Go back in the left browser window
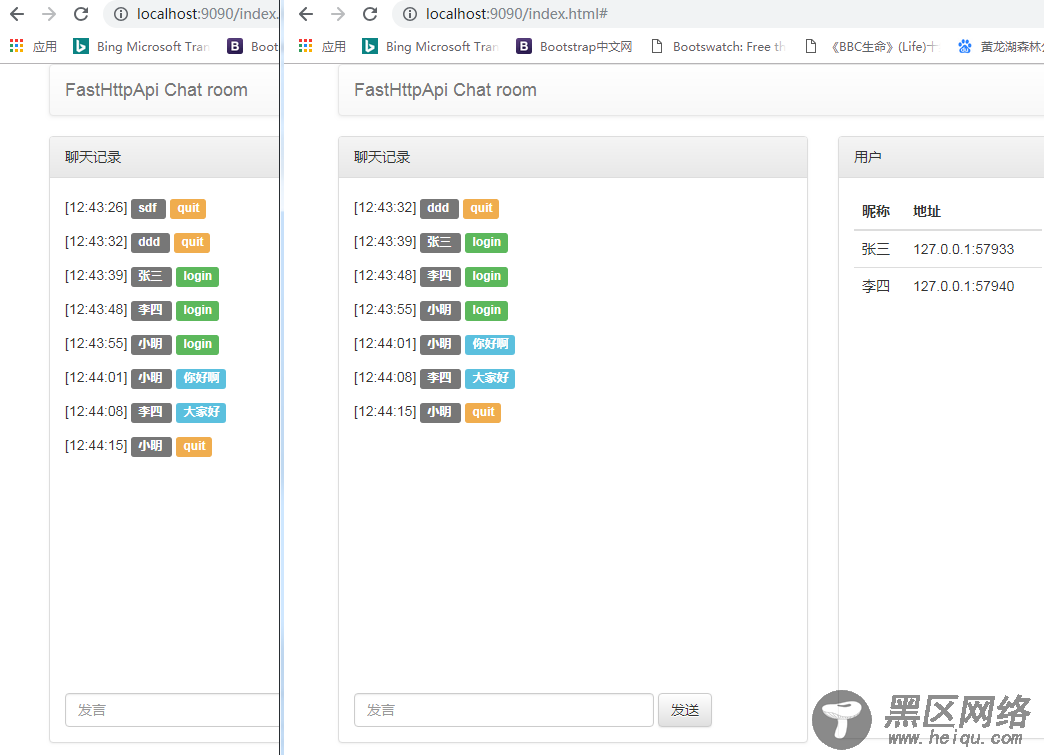Viewport: 1044px width, 755px height. 17,13
